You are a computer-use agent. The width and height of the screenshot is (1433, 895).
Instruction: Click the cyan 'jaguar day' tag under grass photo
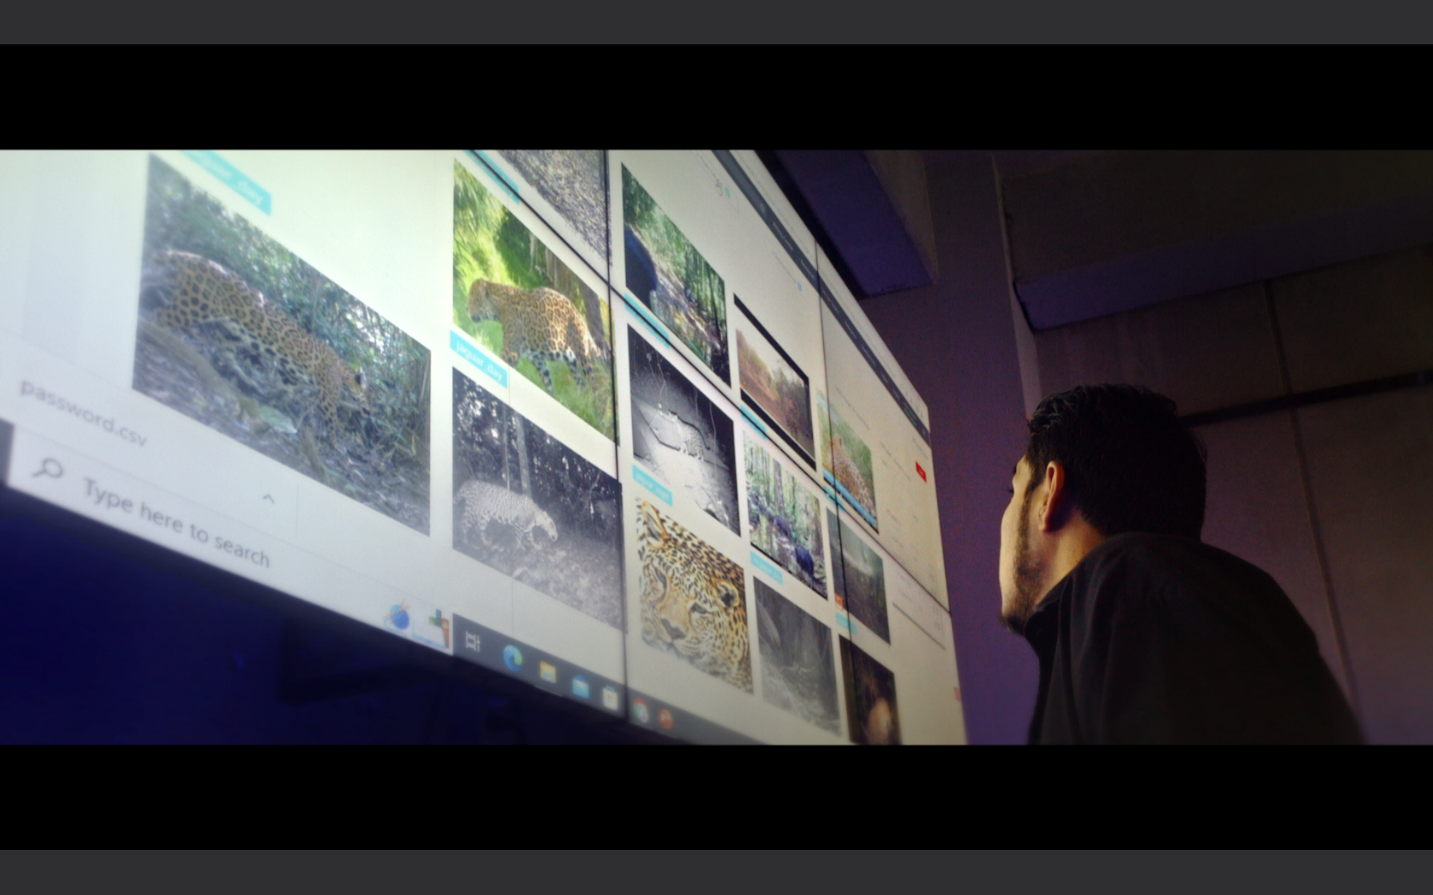coord(479,360)
